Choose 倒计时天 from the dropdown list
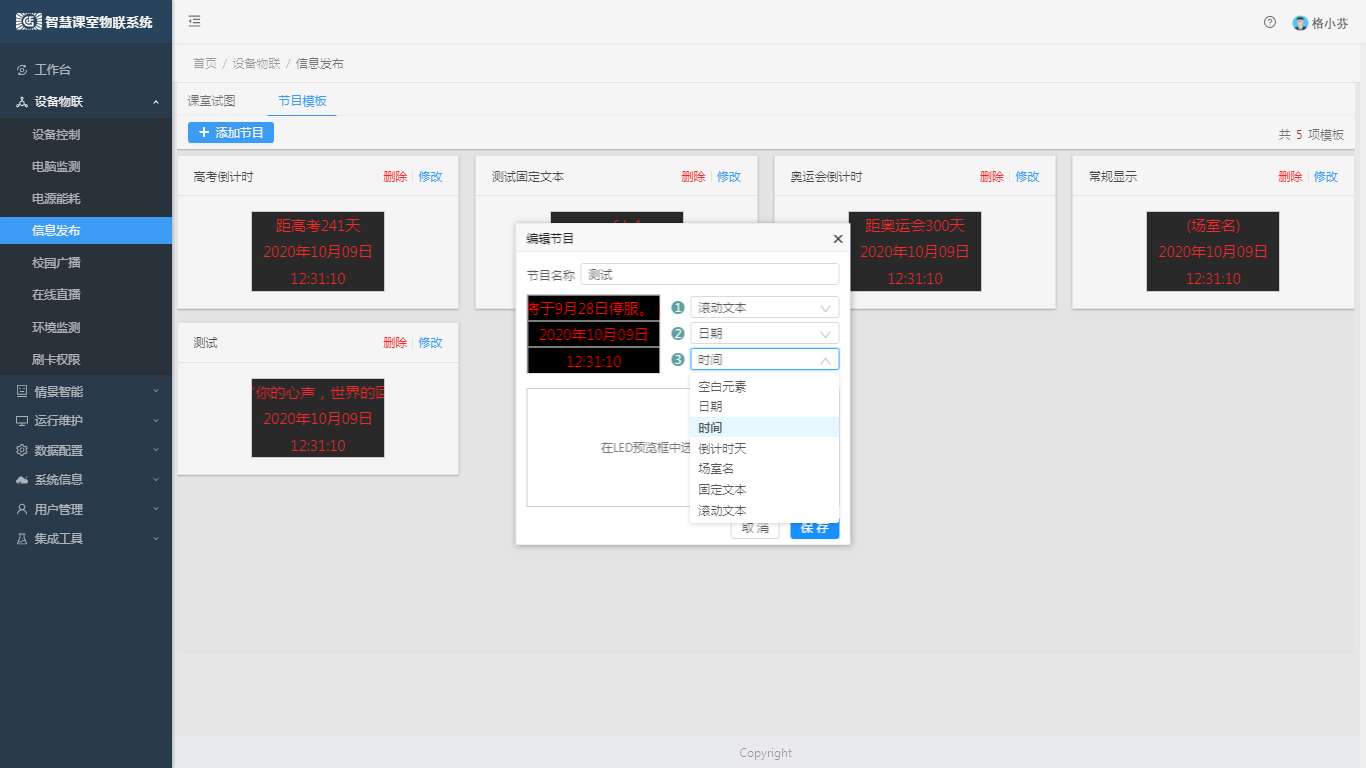 coord(722,448)
